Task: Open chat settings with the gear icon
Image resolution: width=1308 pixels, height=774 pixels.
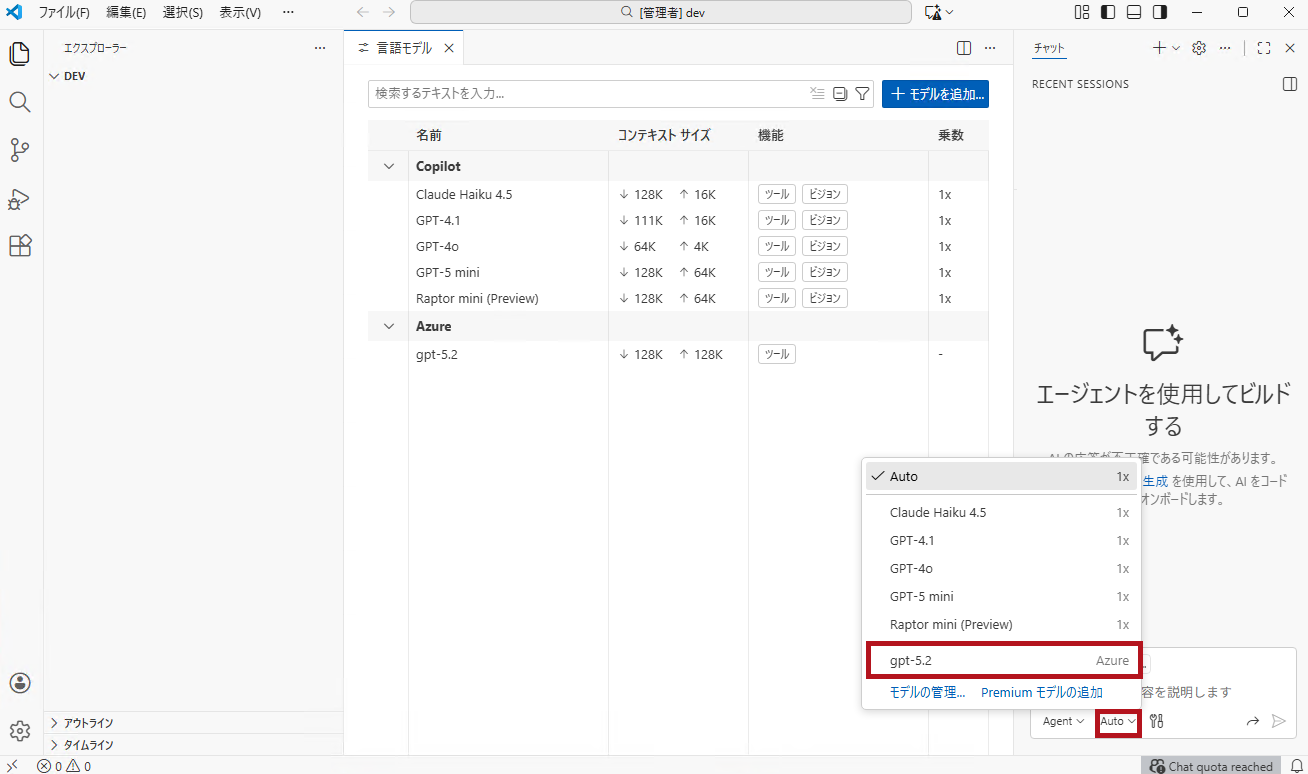Action: [x=1198, y=47]
